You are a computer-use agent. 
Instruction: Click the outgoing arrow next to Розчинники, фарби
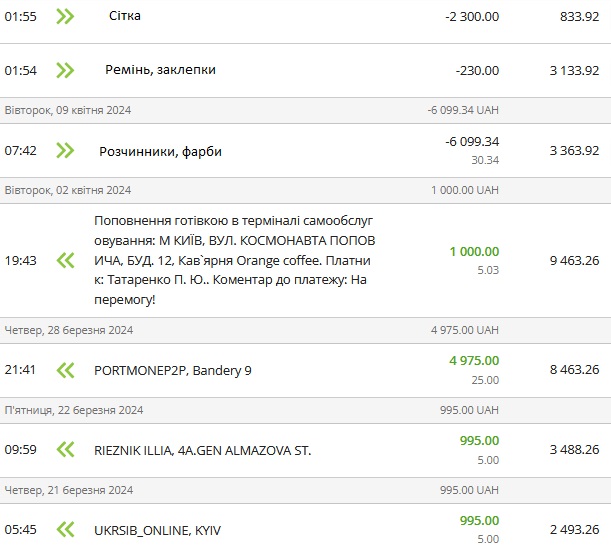(x=65, y=151)
